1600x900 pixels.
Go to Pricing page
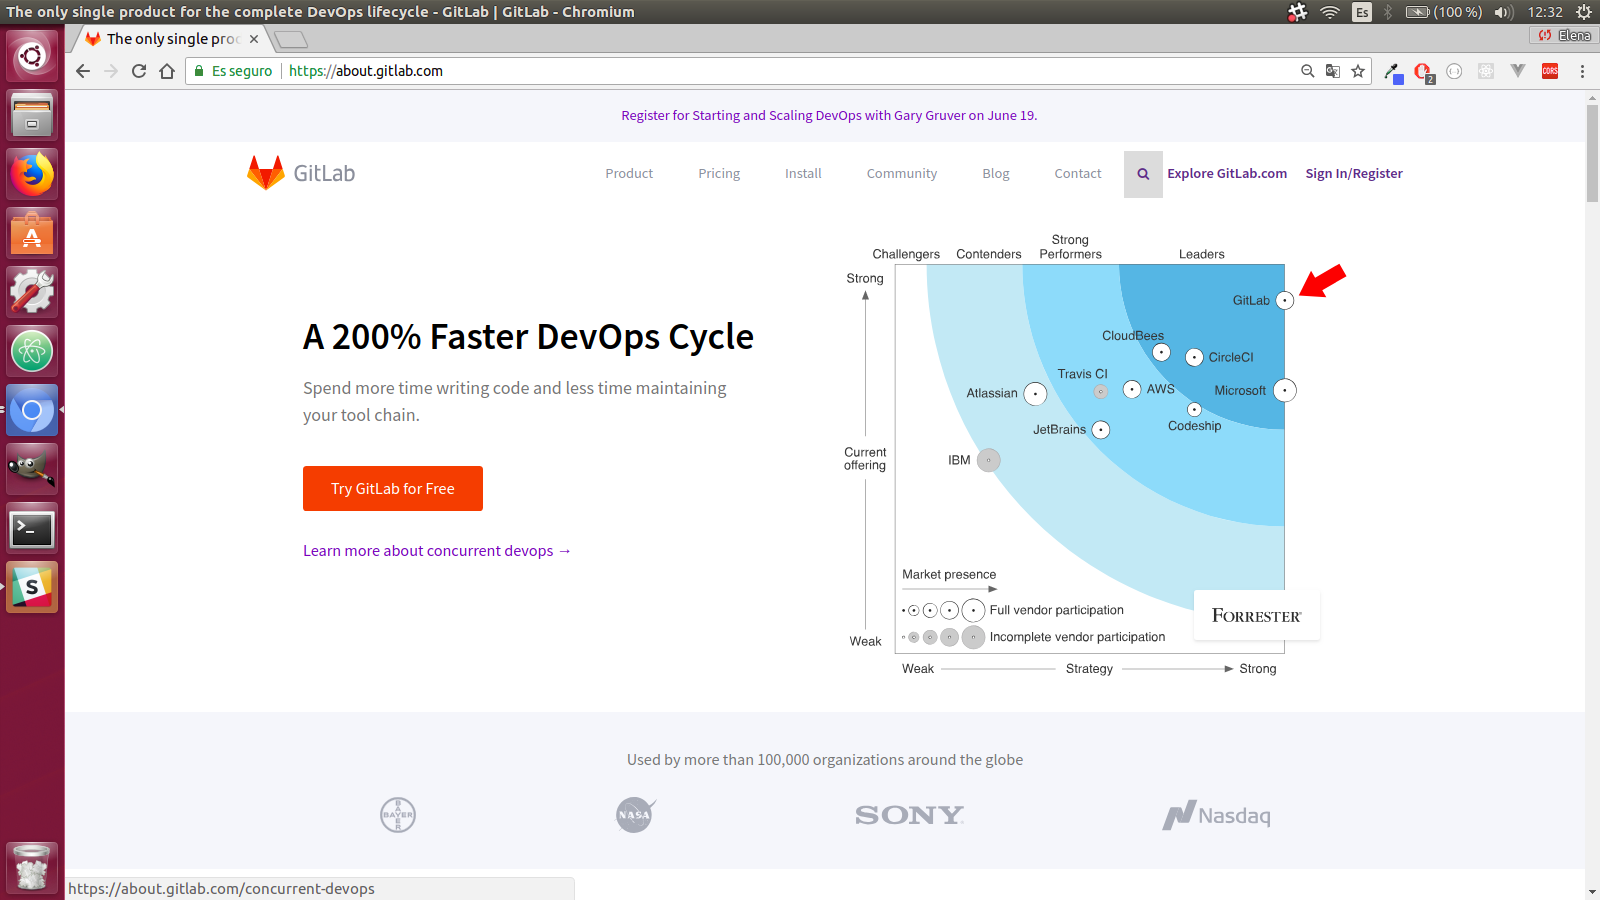tap(719, 174)
